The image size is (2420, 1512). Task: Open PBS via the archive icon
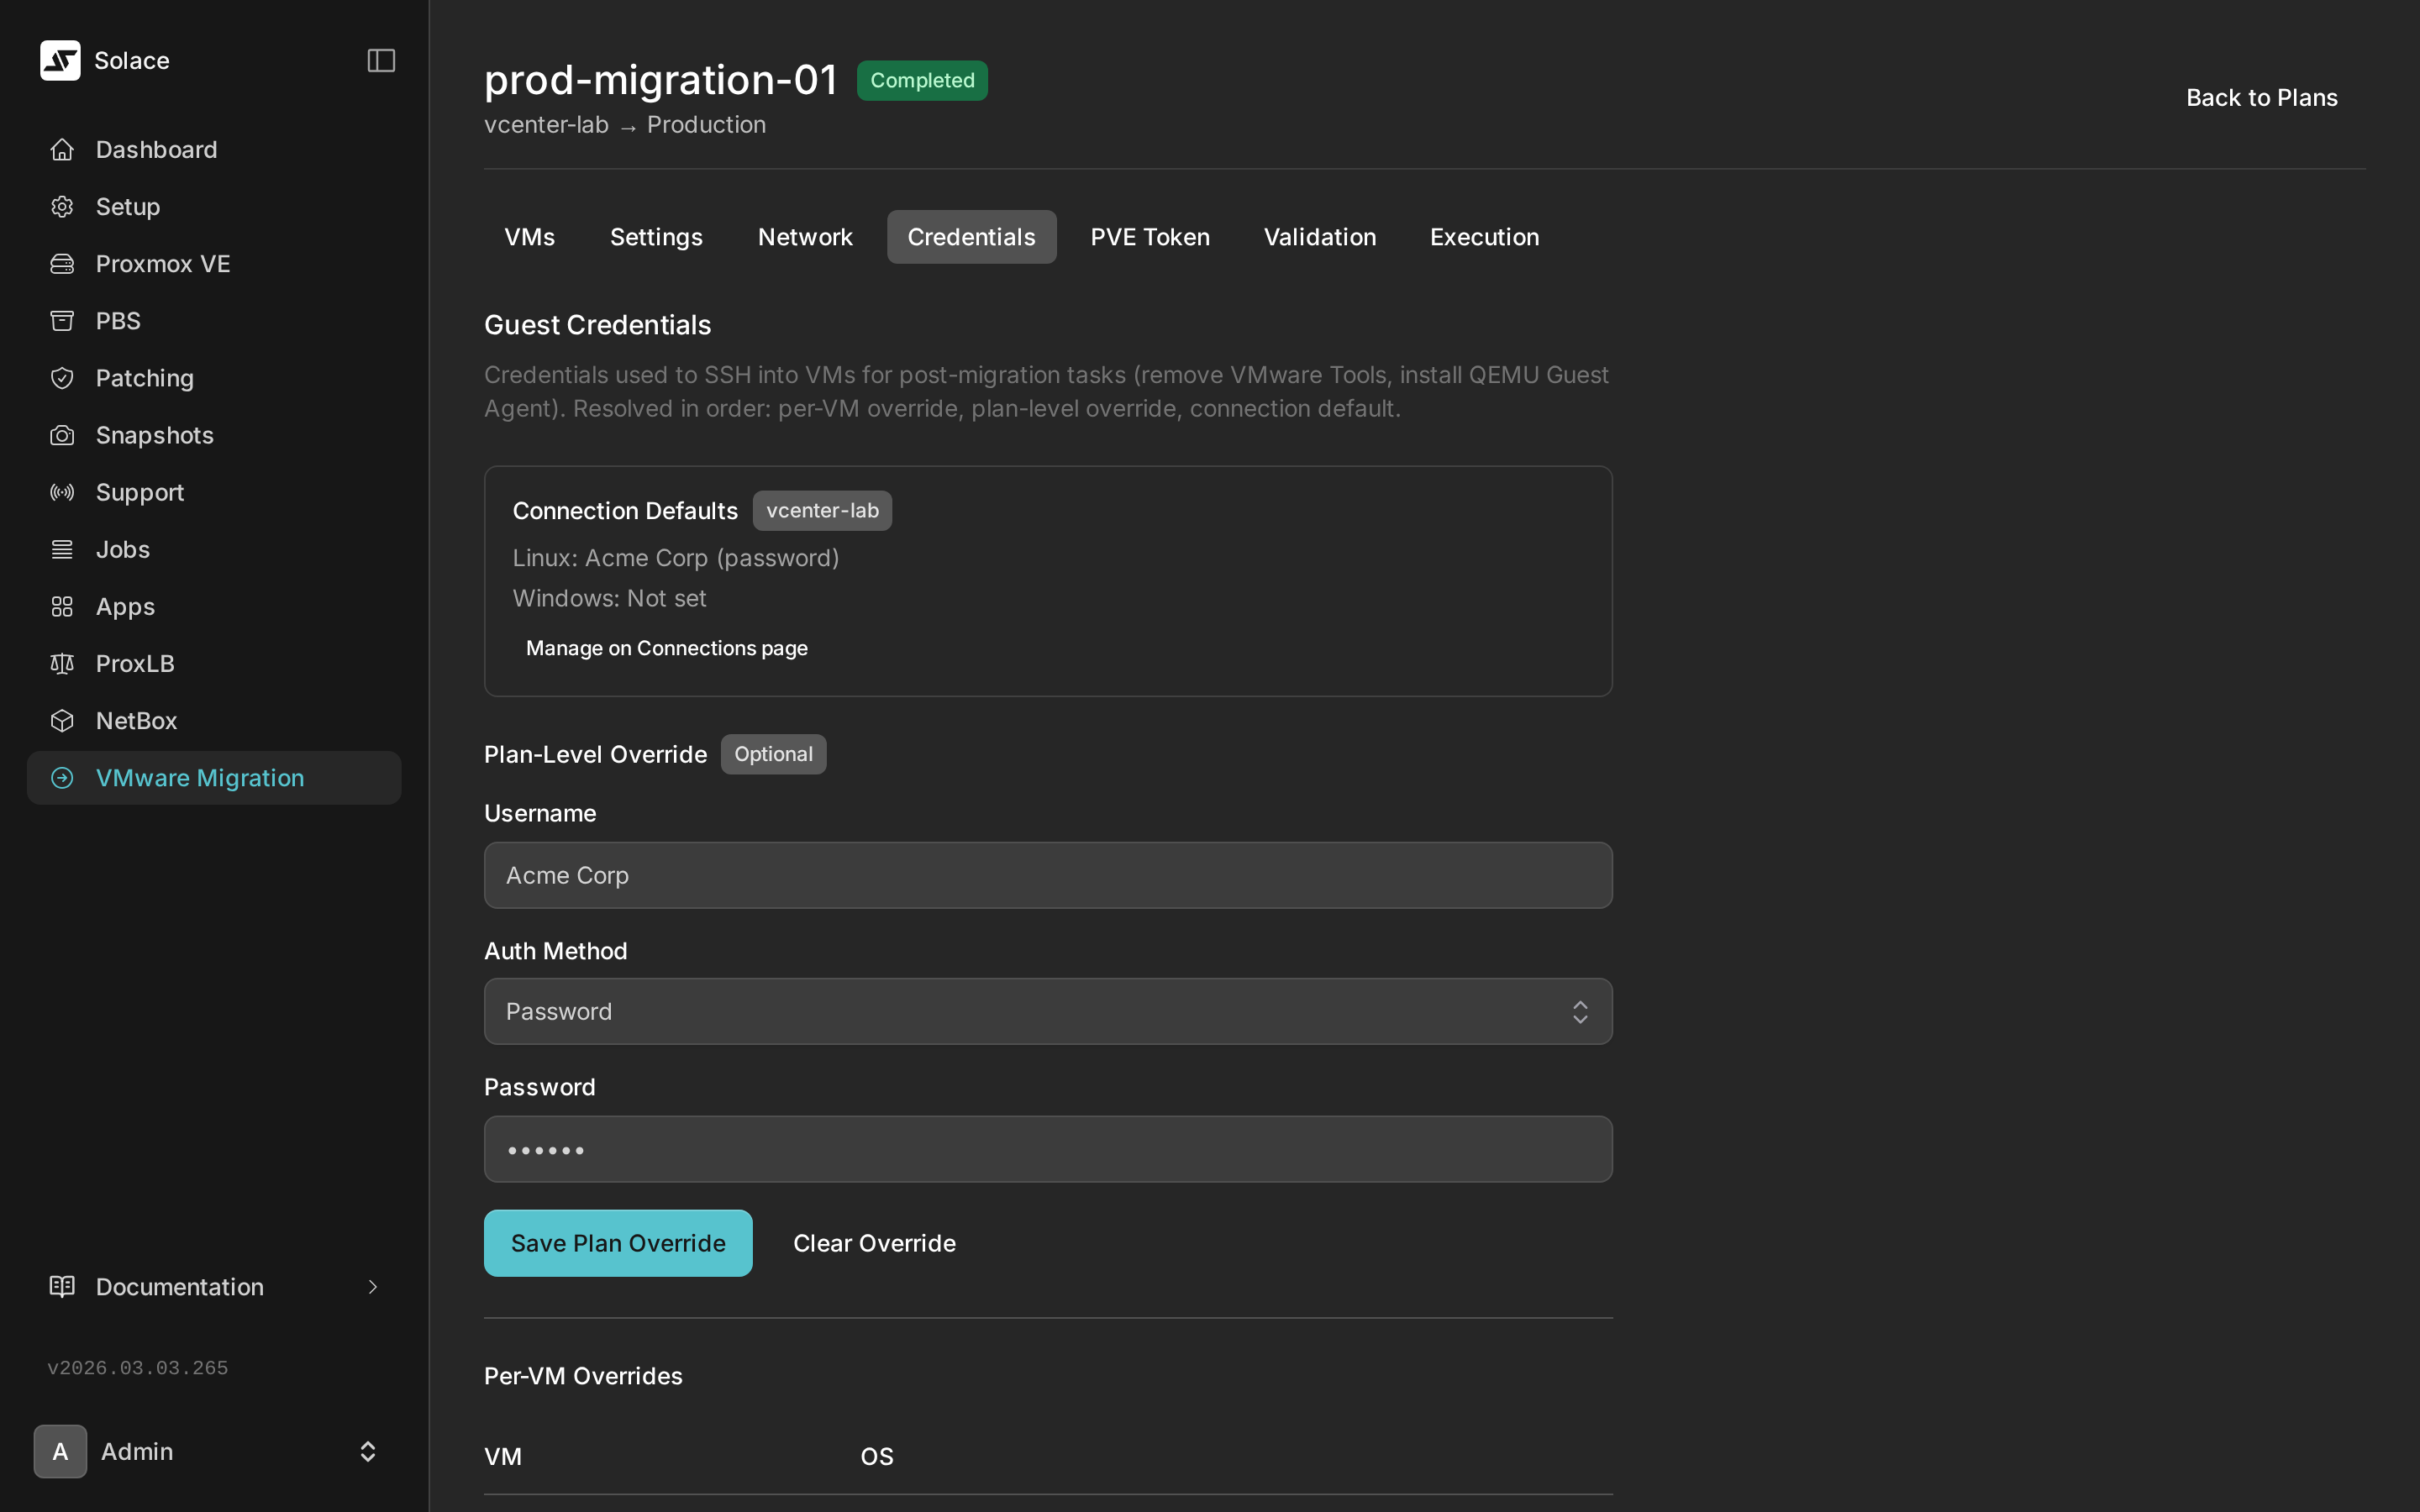tap(62, 321)
